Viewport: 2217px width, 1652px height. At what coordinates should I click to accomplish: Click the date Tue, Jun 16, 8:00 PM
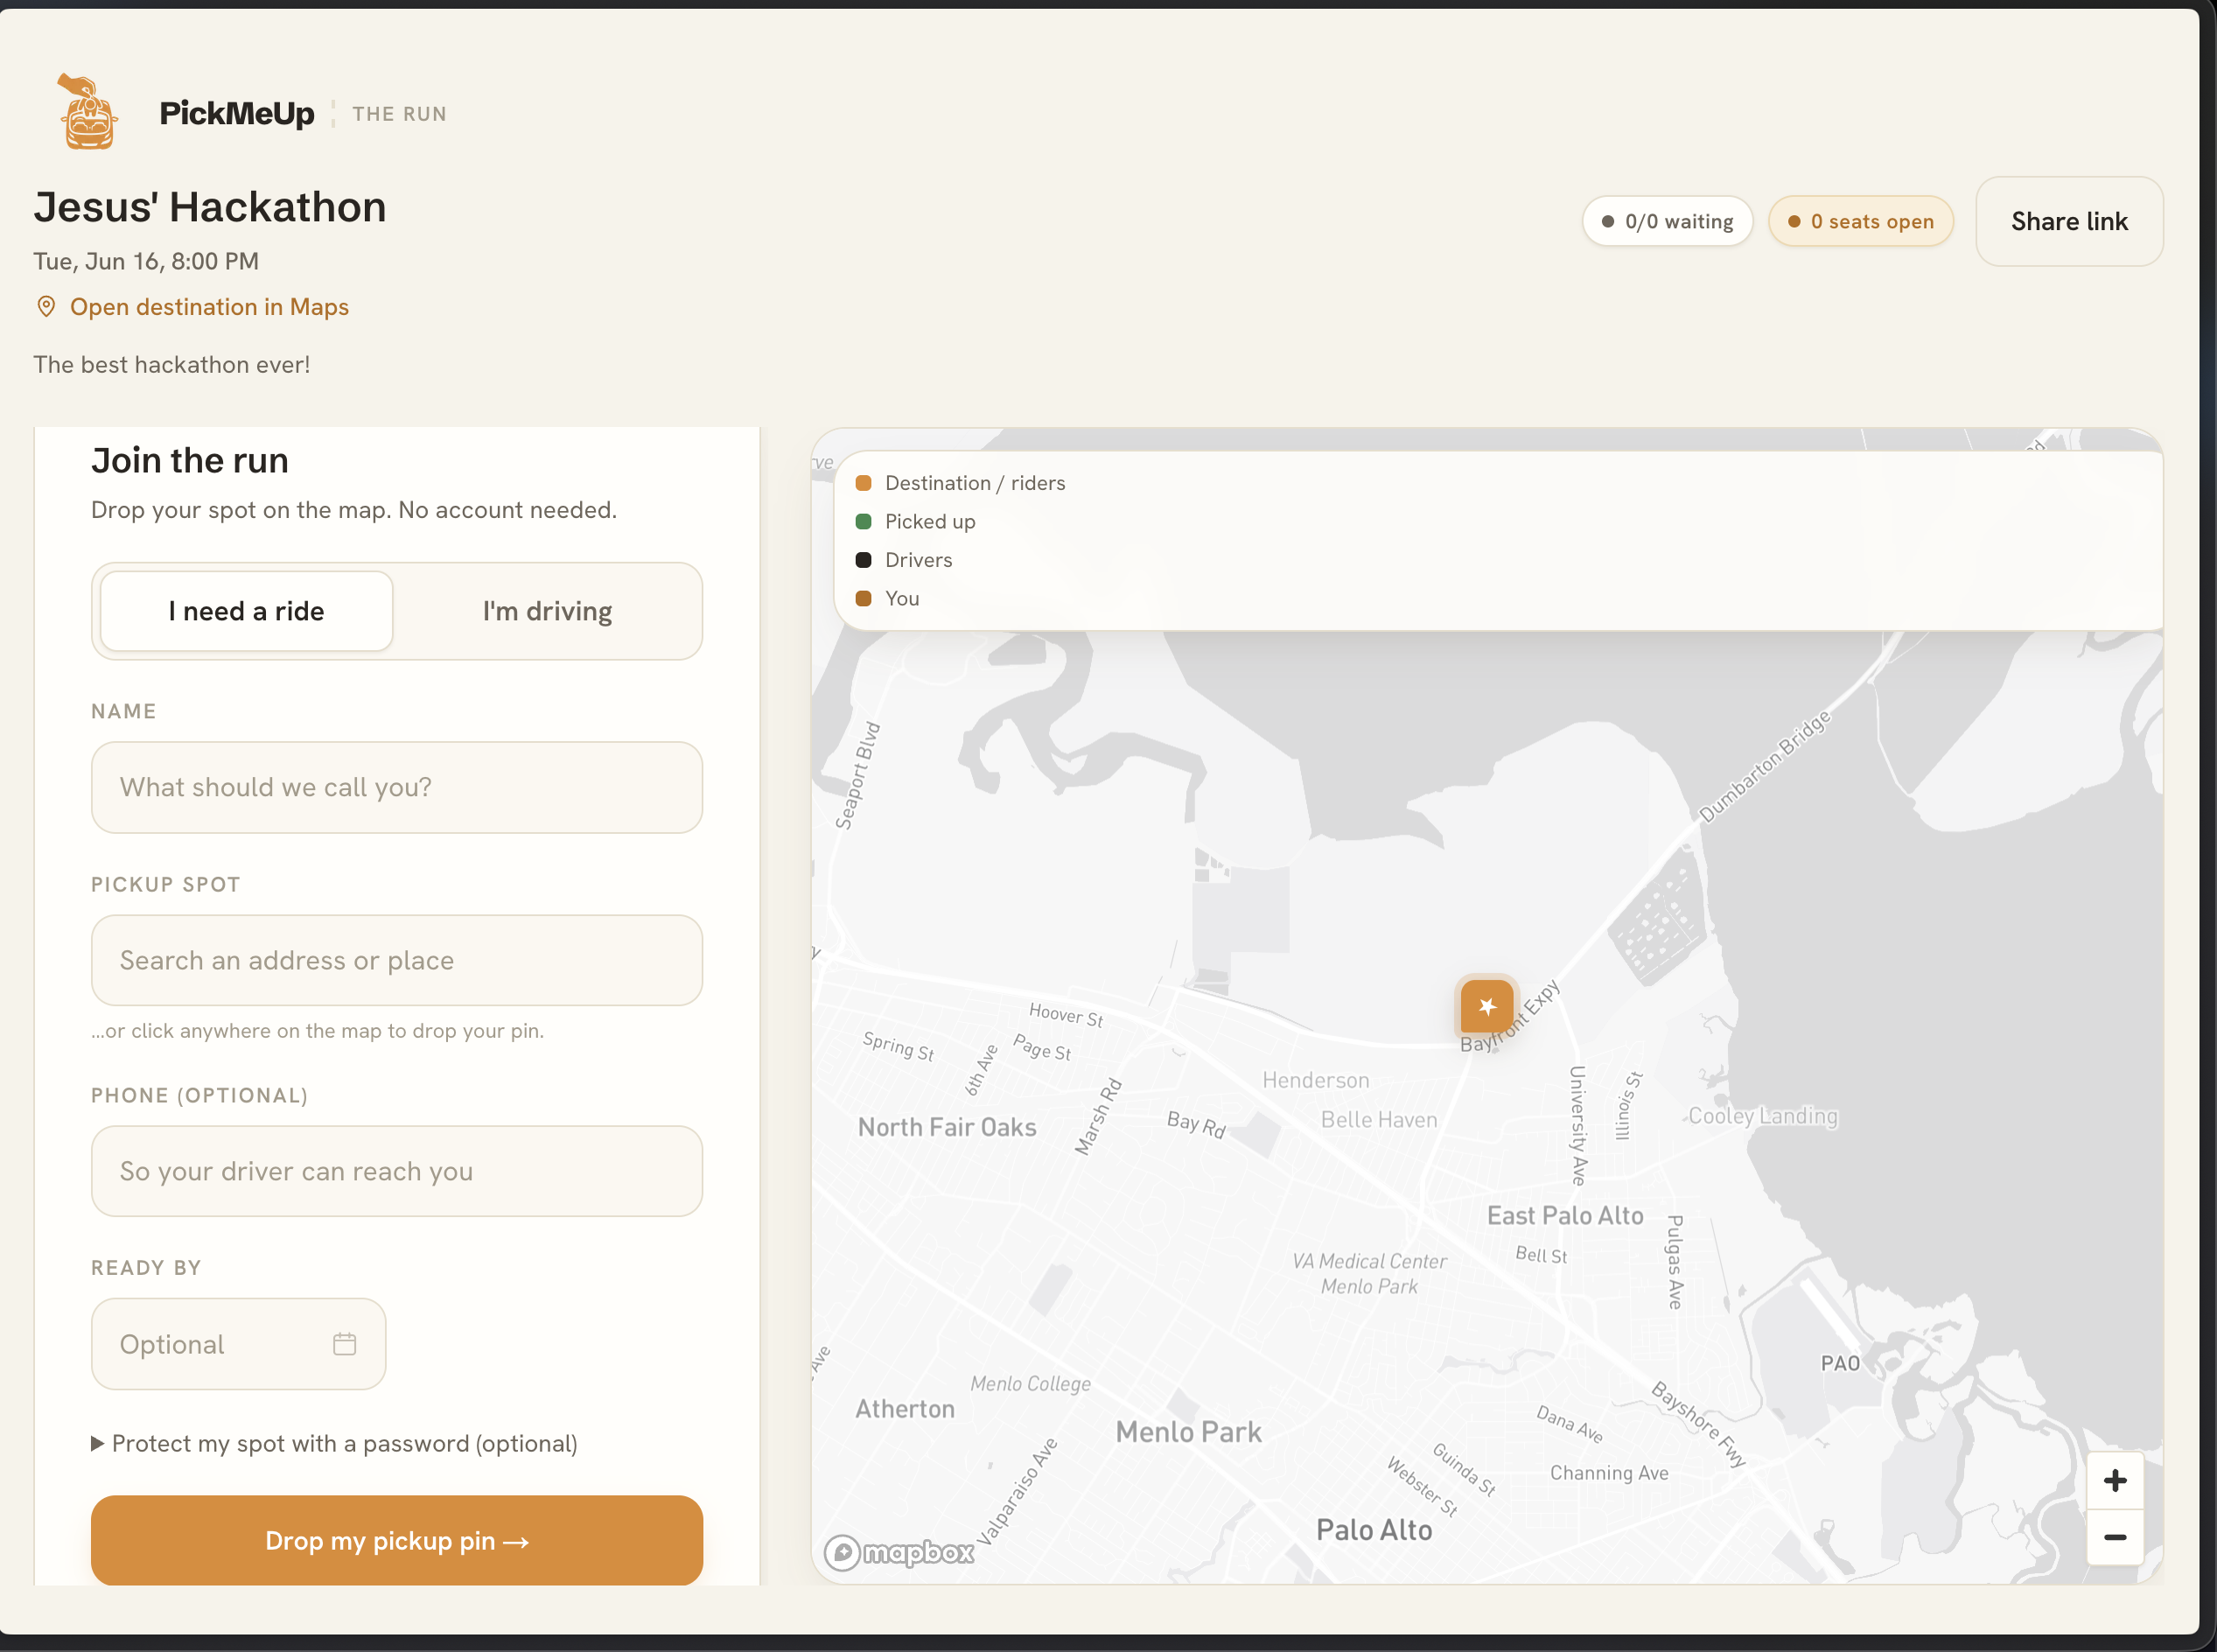[146, 261]
